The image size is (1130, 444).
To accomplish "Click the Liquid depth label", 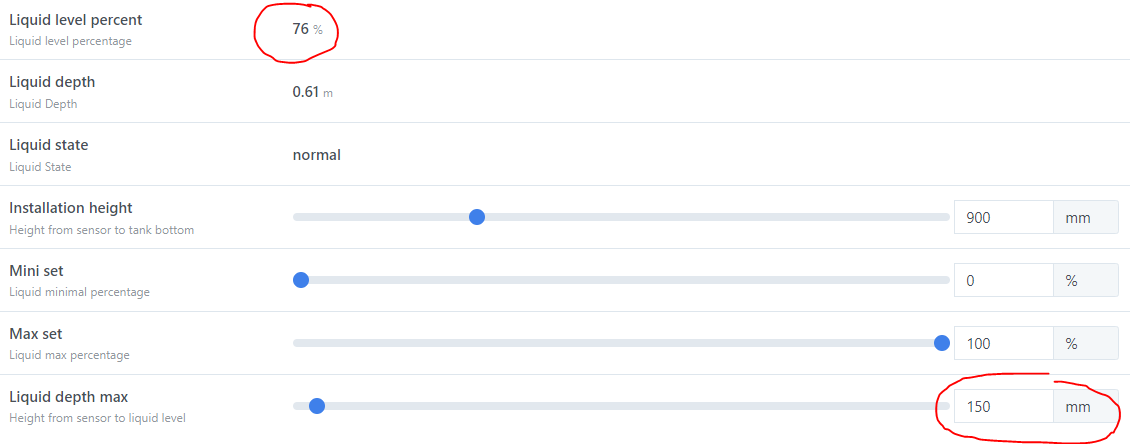I will [x=52, y=82].
